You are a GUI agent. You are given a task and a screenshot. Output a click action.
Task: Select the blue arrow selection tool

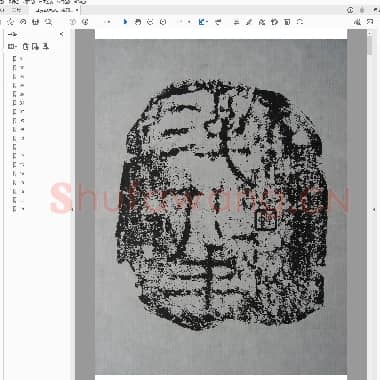pyautogui.click(x=125, y=22)
